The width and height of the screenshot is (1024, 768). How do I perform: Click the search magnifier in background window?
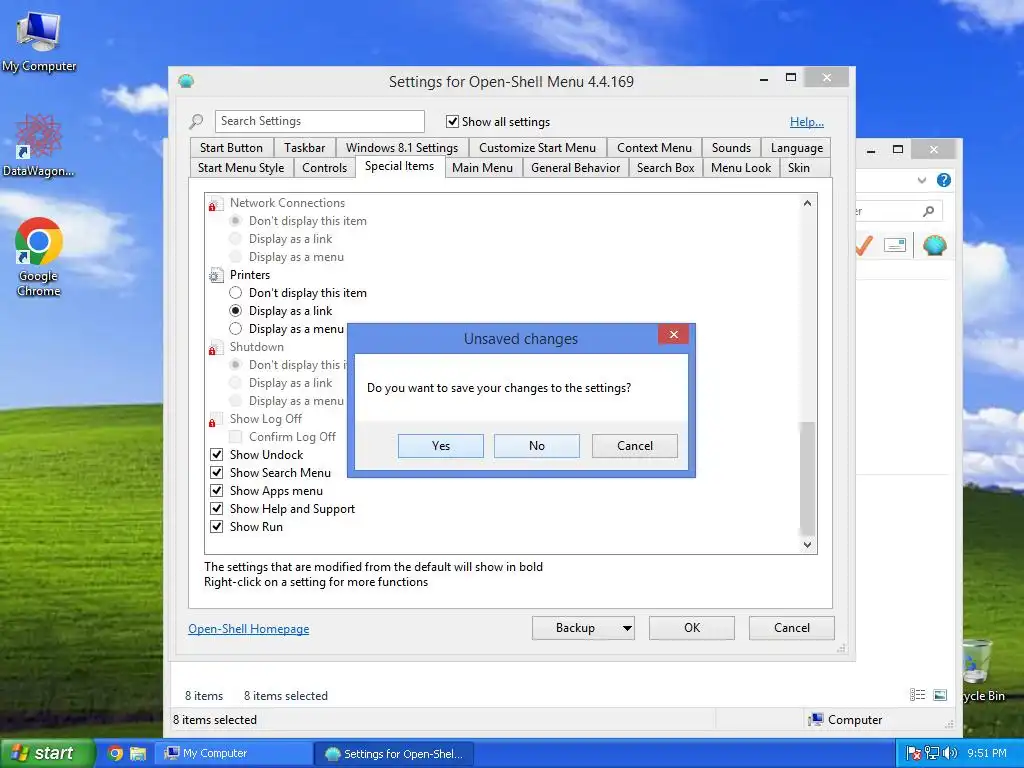coord(929,211)
